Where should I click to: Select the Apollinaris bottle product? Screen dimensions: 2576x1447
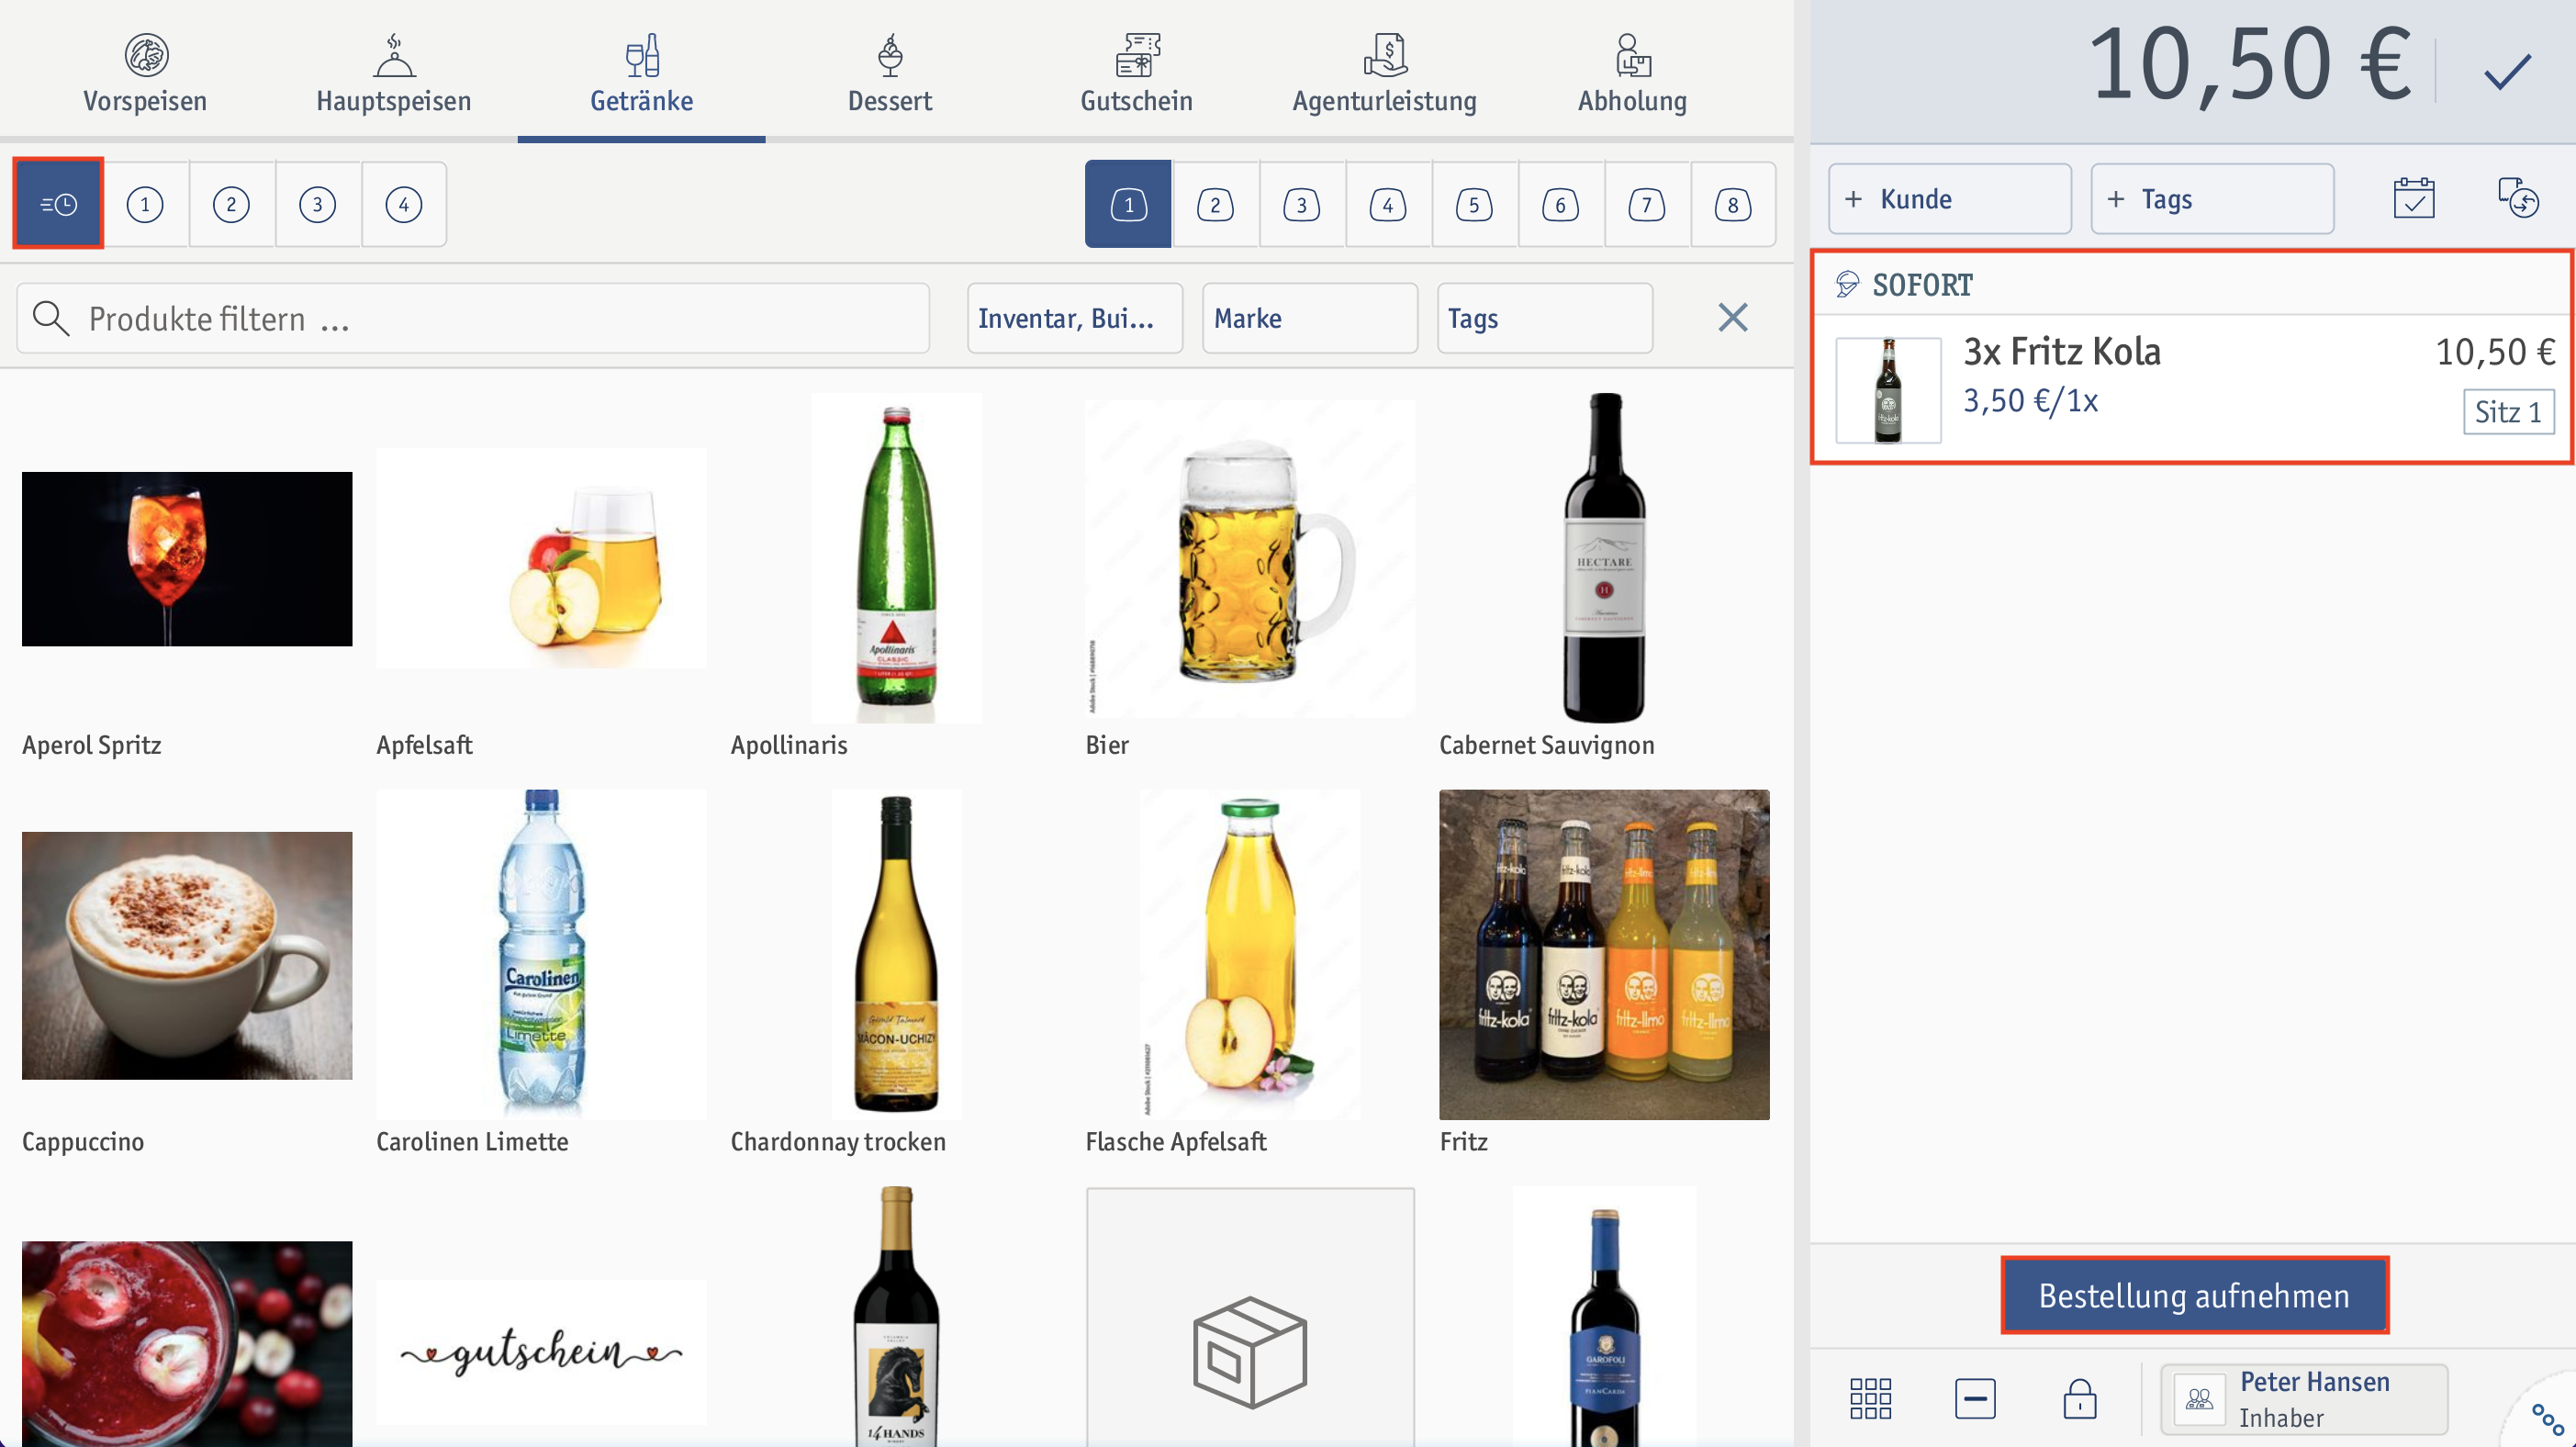coord(896,577)
